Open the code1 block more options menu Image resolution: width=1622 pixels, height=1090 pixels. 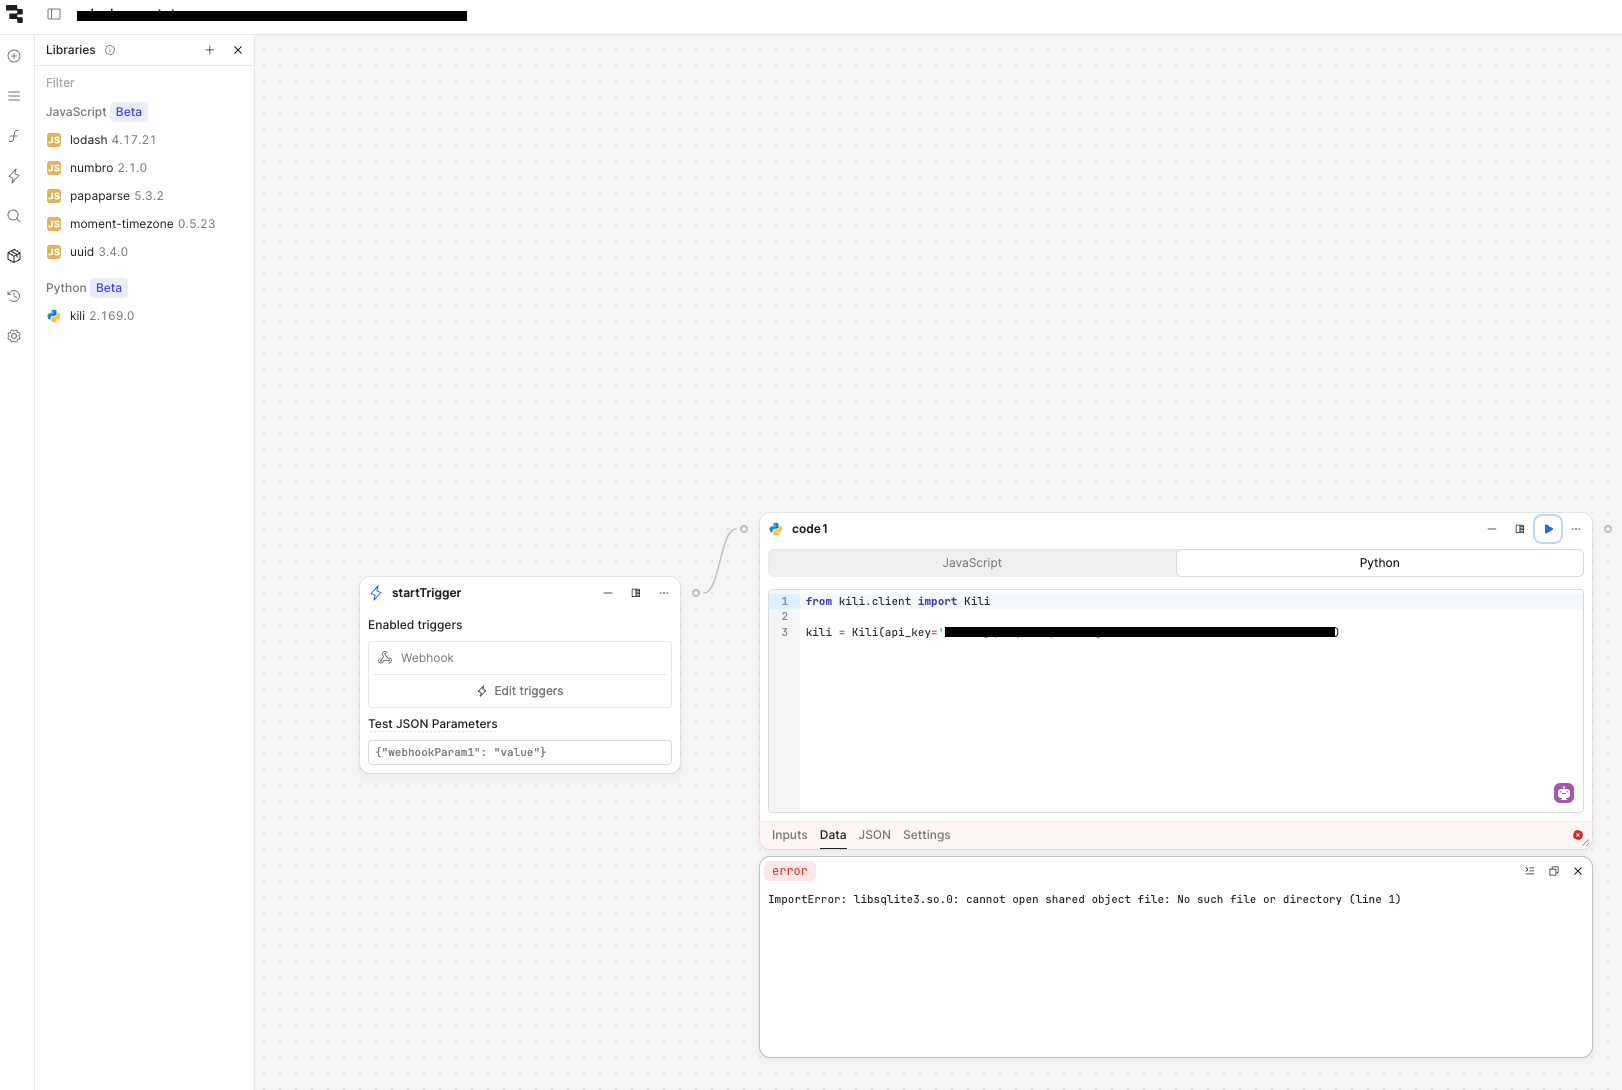[x=1576, y=529]
